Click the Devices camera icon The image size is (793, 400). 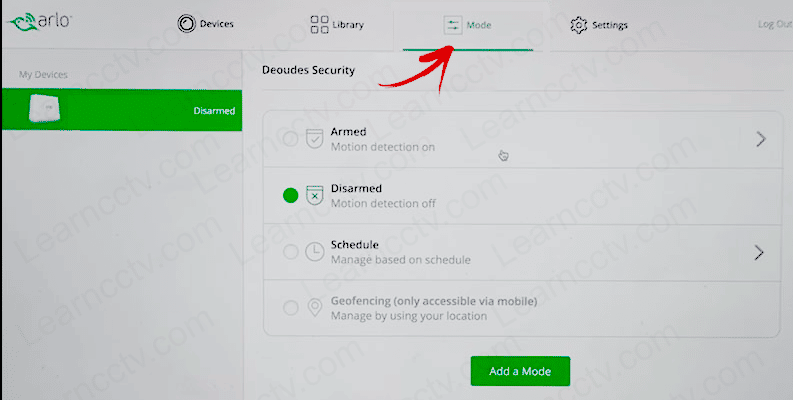(x=185, y=24)
